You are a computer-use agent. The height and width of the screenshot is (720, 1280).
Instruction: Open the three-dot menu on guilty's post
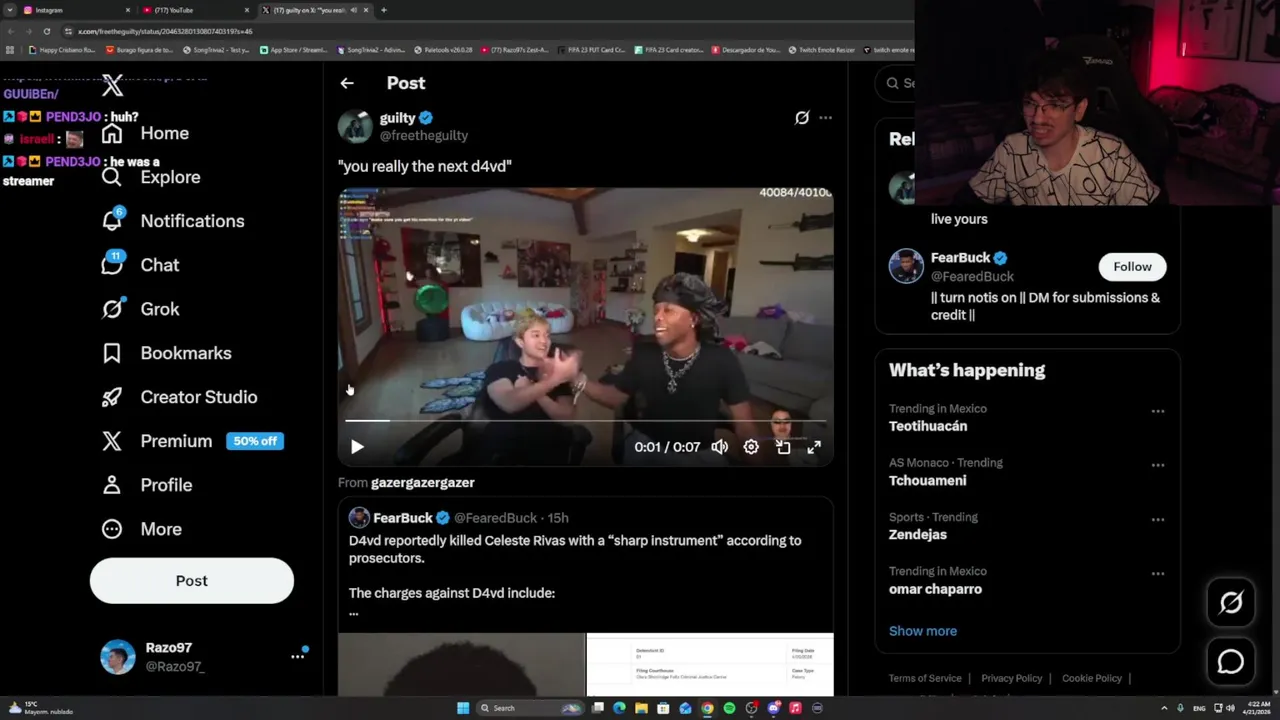tap(825, 118)
